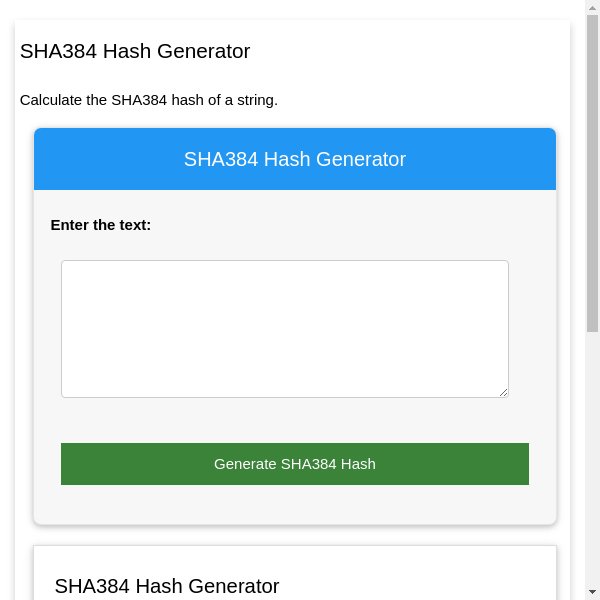Screen dimensions: 600x600
Task: Click the lower SHA384 Hash Generator heading
Action: pyautogui.click(x=167, y=586)
